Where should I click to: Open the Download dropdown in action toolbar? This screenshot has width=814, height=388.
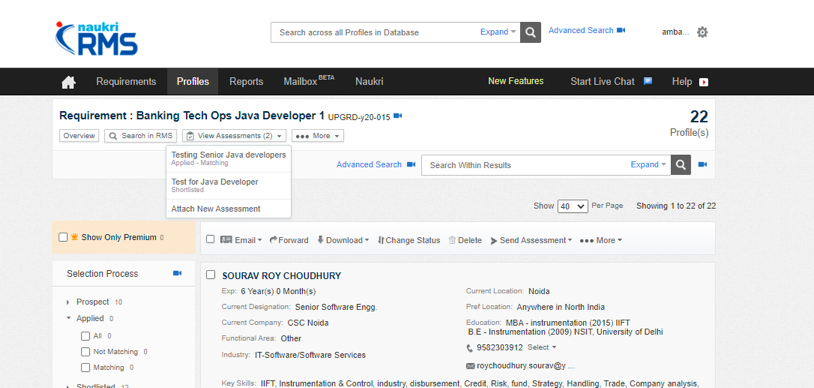tap(343, 240)
